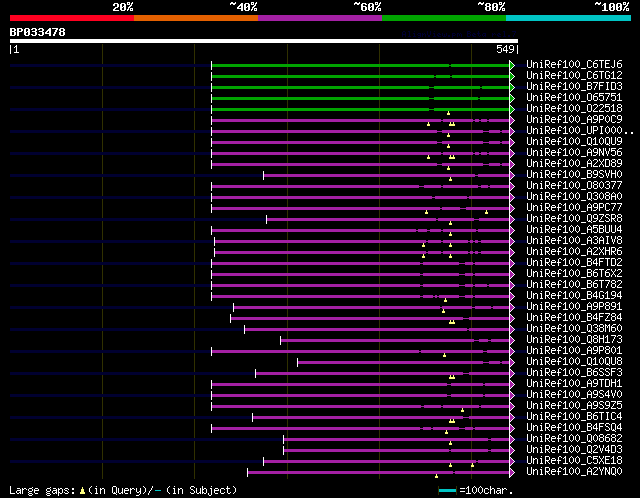640x498 pixels.
Task: Click the green alignment bar of UniRef100_C6TEJ6
Action: (360, 65)
